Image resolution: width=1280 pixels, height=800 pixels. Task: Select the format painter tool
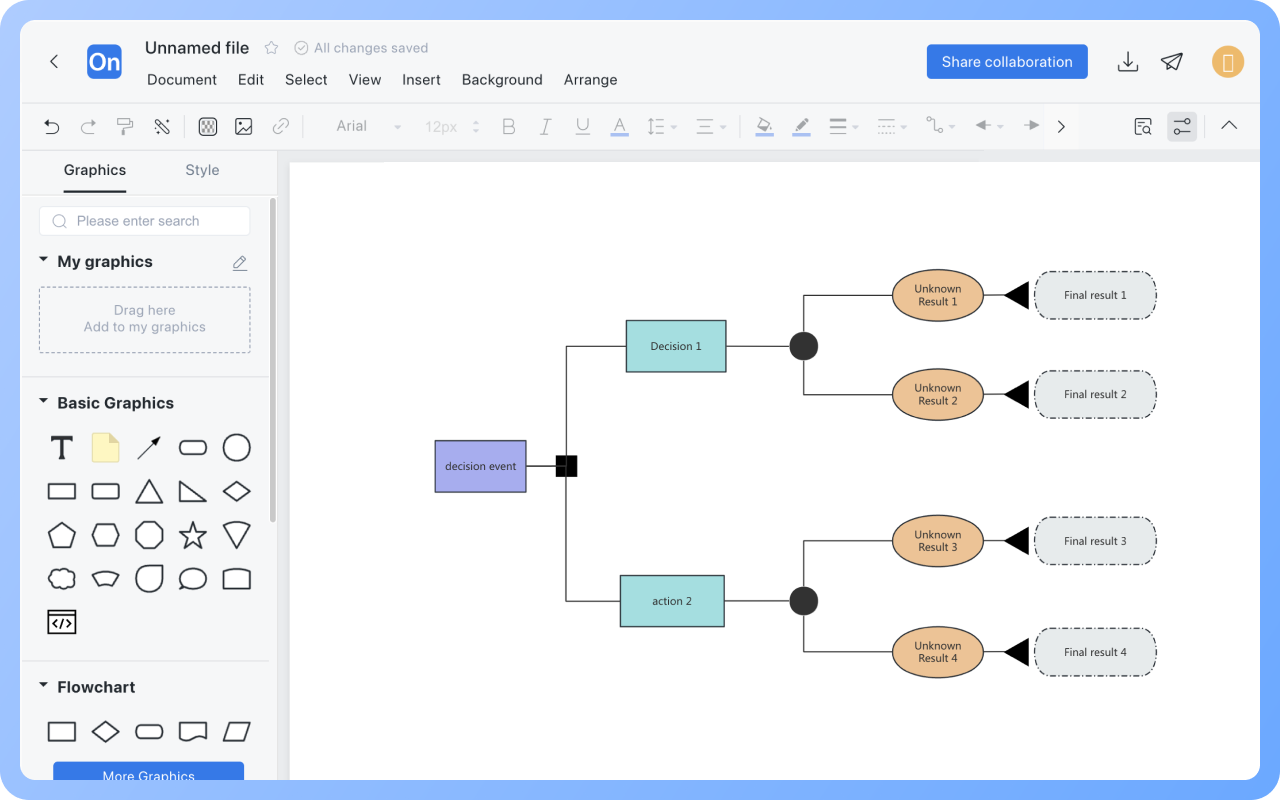(125, 126)
